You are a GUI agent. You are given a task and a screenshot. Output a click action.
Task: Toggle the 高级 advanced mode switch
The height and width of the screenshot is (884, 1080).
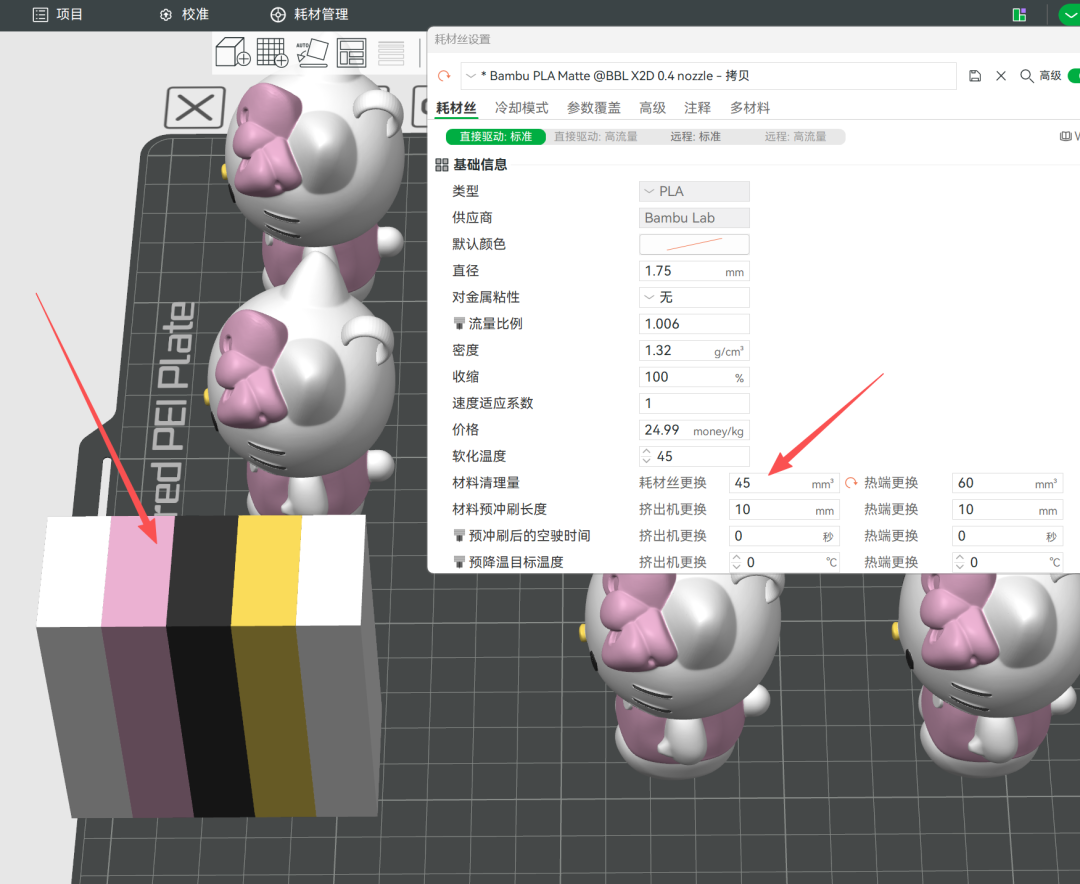(x=1073, y=76)
